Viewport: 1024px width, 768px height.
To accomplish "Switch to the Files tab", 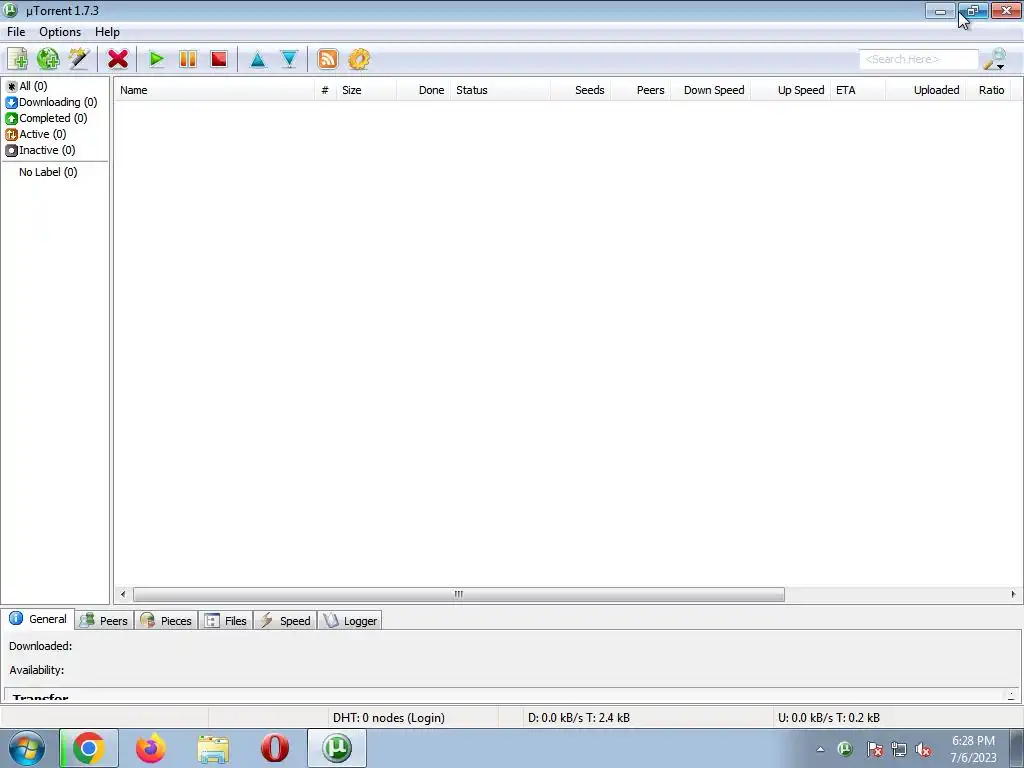I will (225, 620).
